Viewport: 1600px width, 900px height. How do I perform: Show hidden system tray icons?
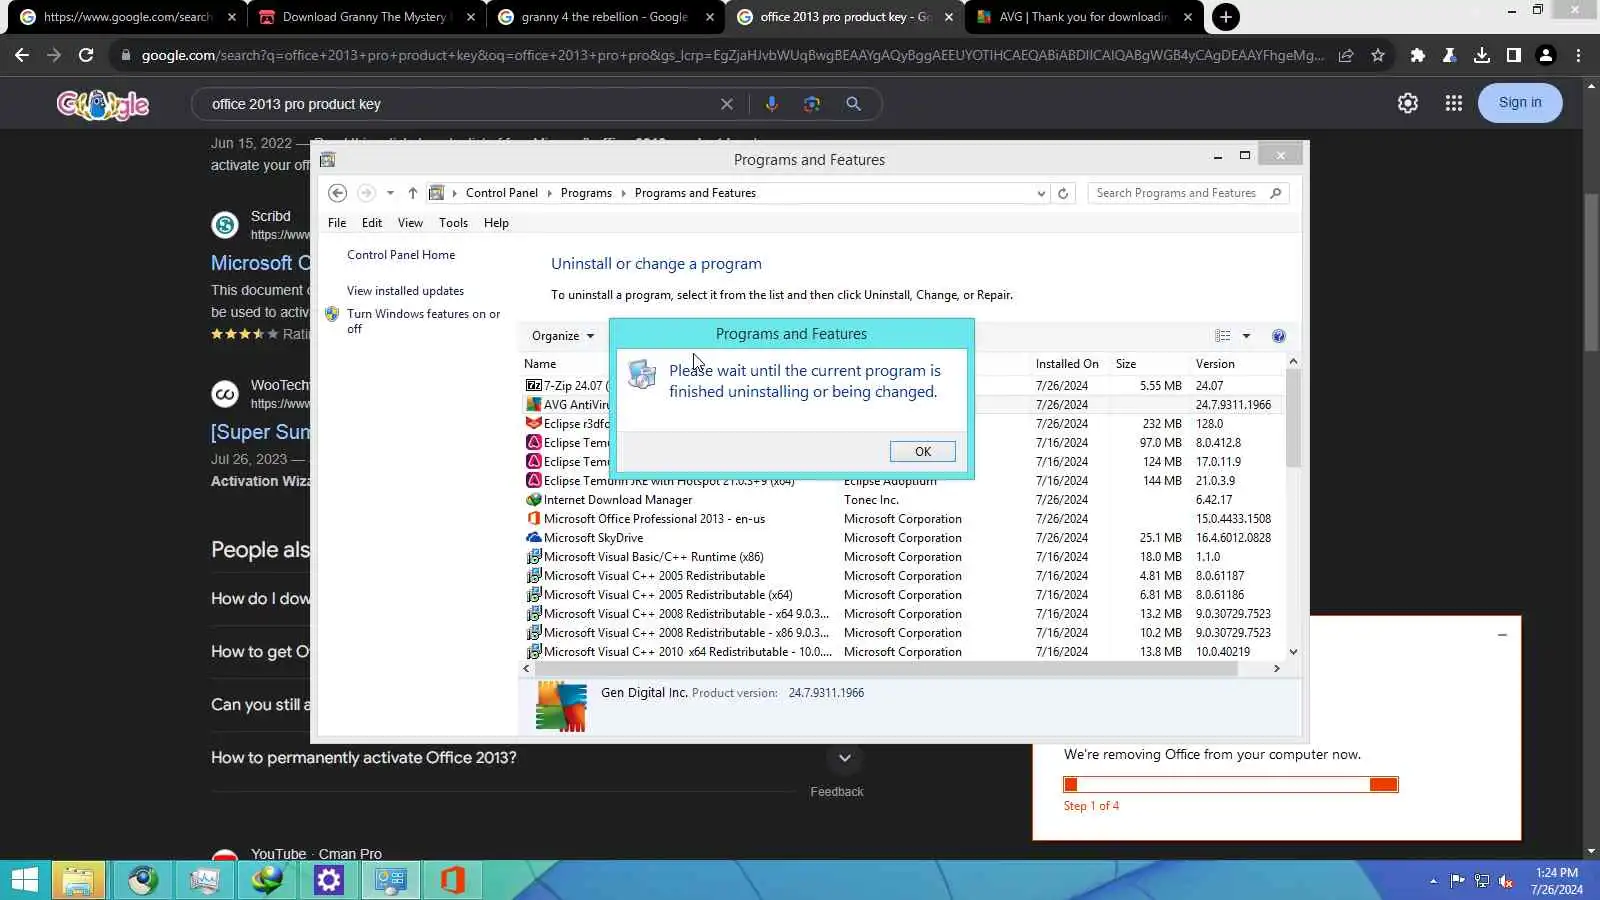coord(1433,881)
